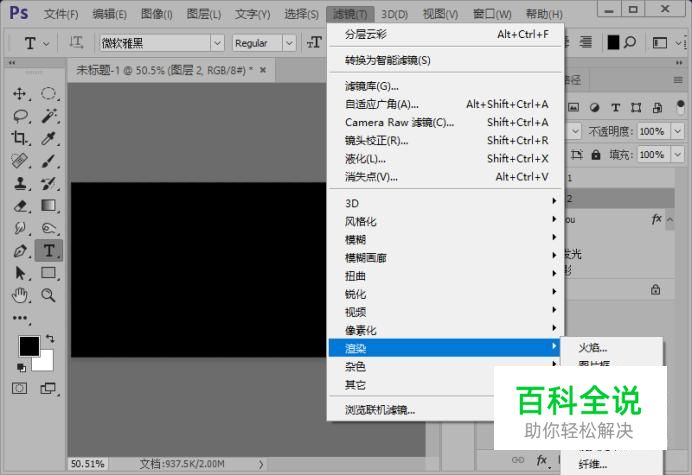Select the Brush tool
Viewport: 692px width, 475px height.
click(x=49, y=161)
